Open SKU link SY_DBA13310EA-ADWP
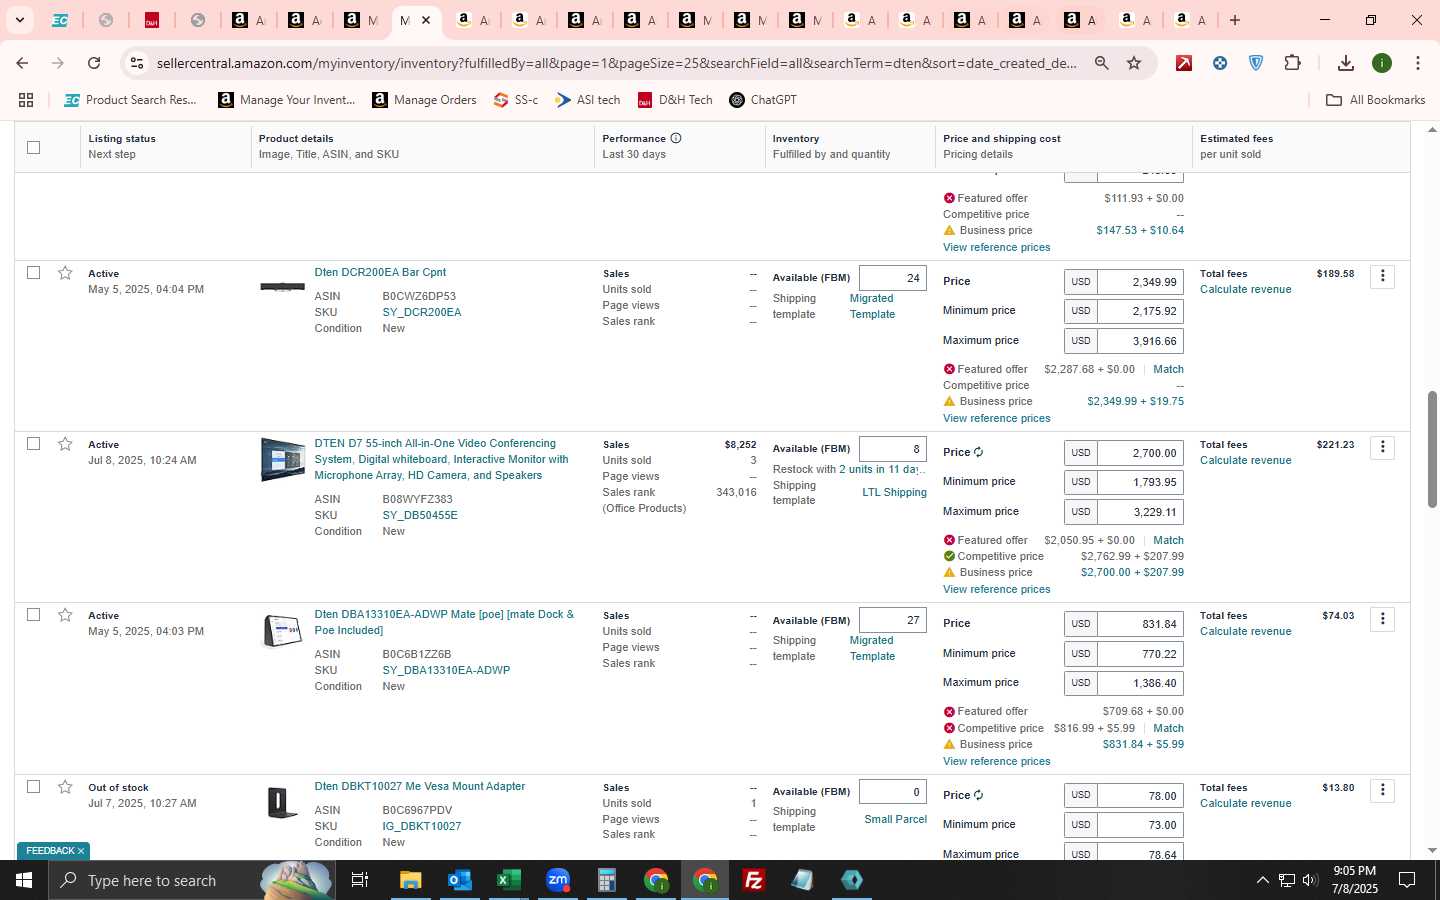This screenshot has height=900, width=1440. pos(446,670)
